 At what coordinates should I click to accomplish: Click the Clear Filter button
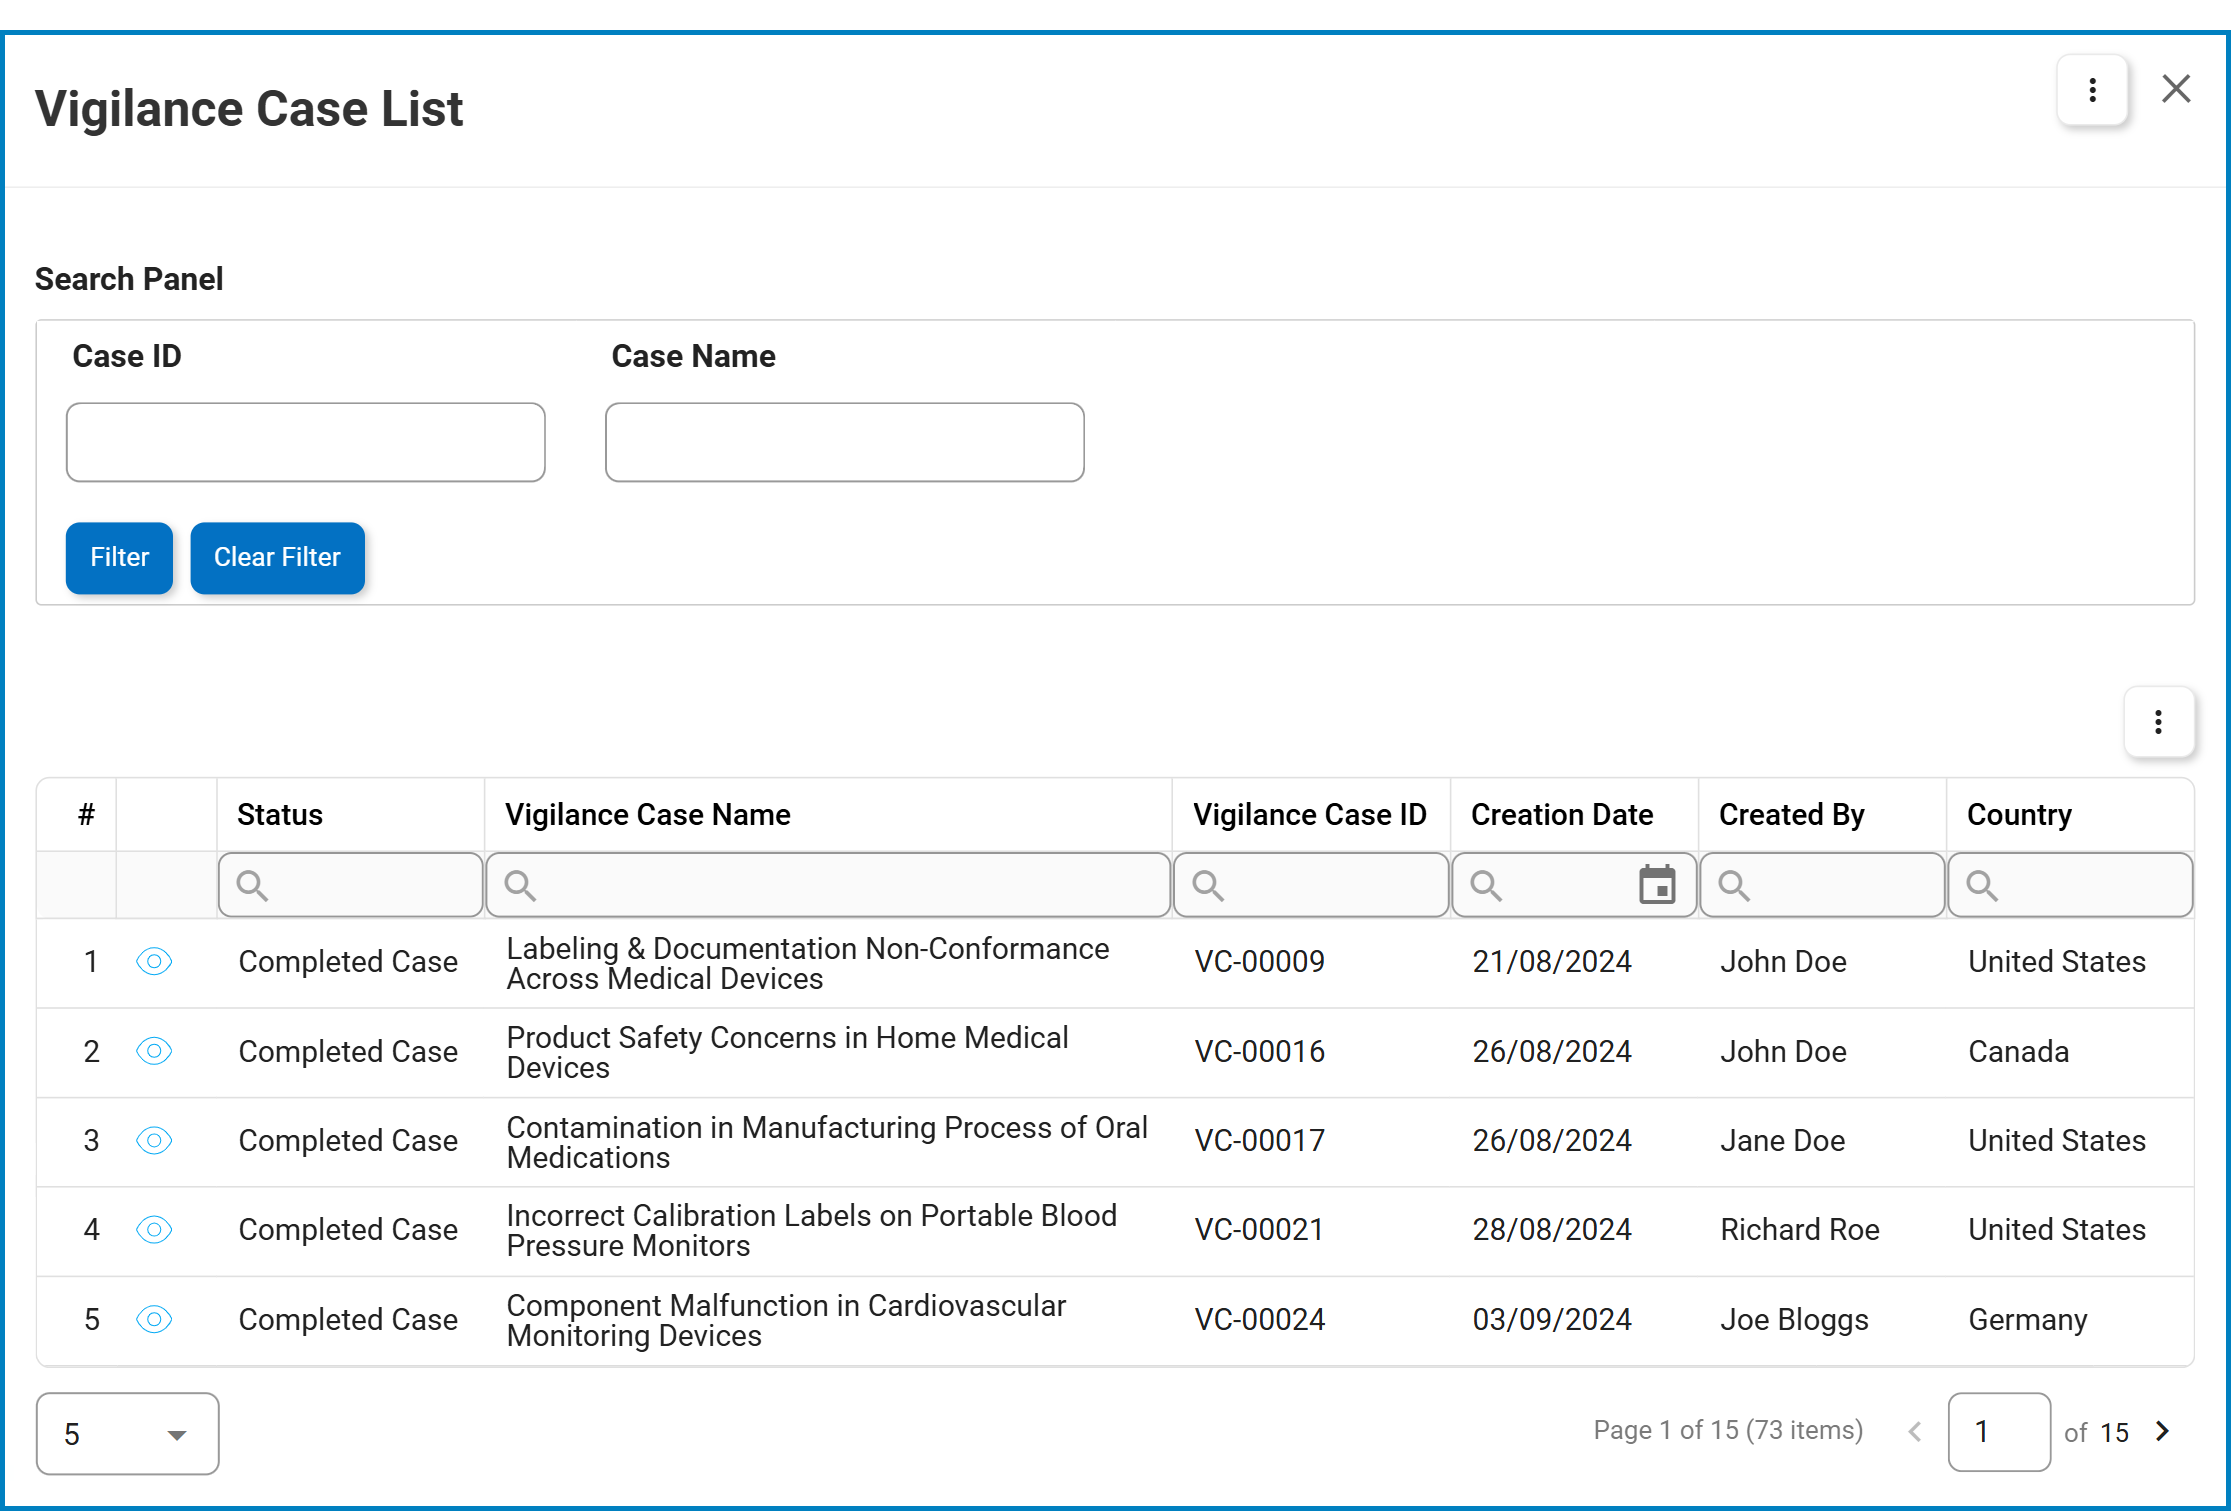[277, 558]
